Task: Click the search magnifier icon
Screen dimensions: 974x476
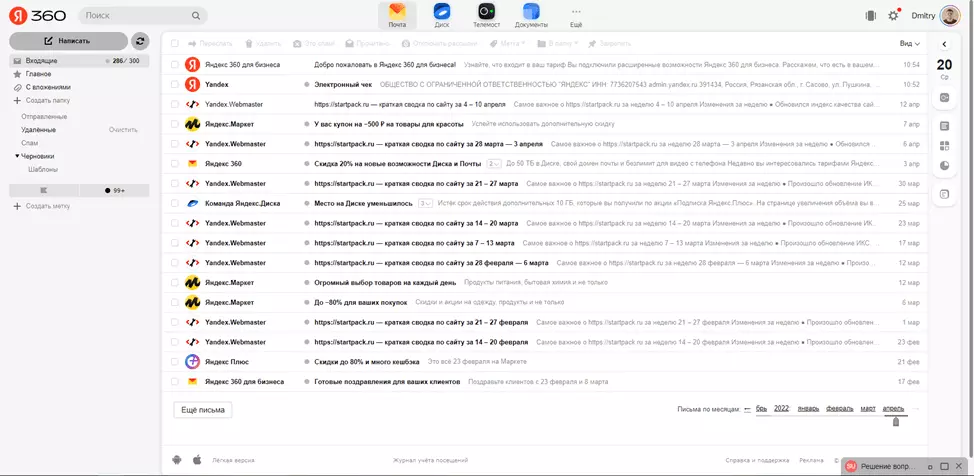Action: point(196,16)
